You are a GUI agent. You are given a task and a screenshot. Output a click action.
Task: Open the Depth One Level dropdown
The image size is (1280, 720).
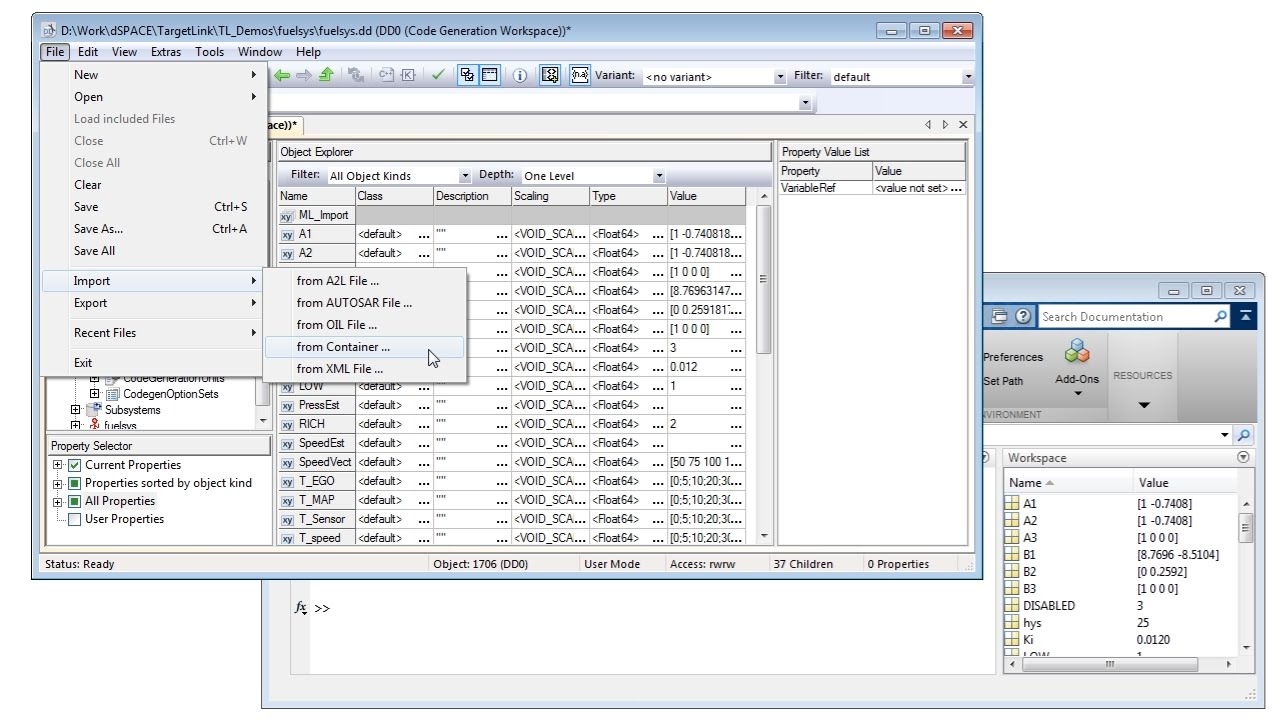pyautogui.click(x=658, y=176)
